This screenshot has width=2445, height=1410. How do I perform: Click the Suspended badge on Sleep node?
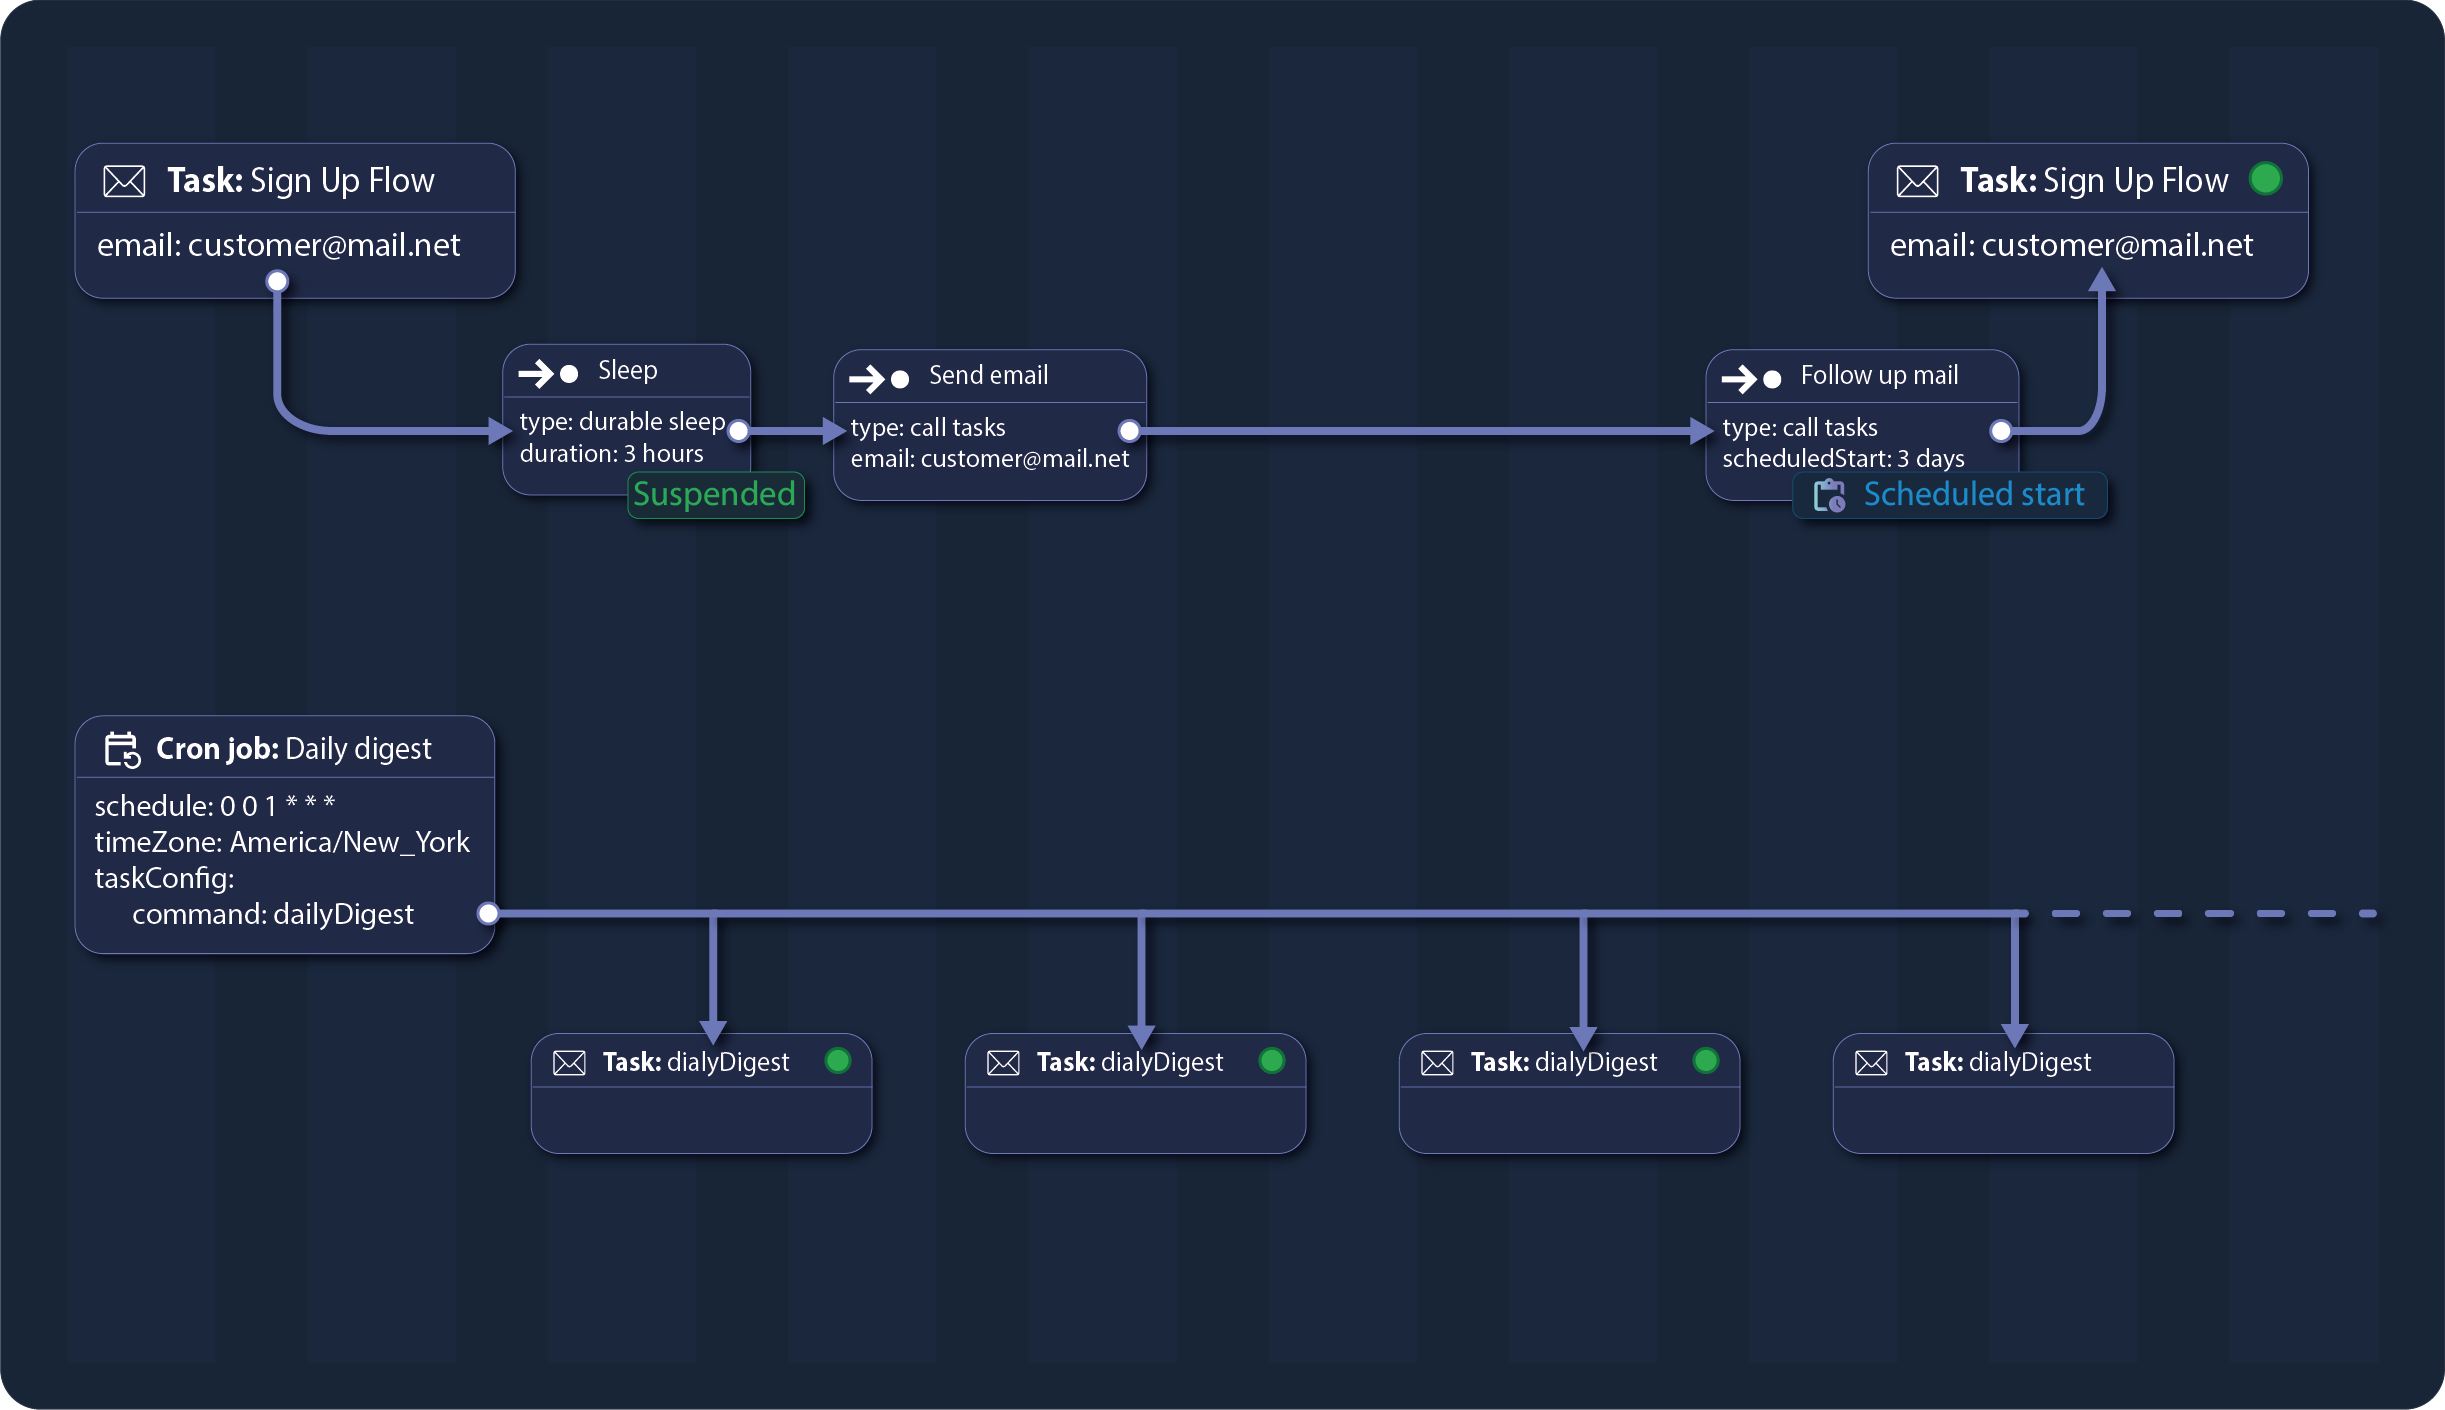click(x=715, y=495)
